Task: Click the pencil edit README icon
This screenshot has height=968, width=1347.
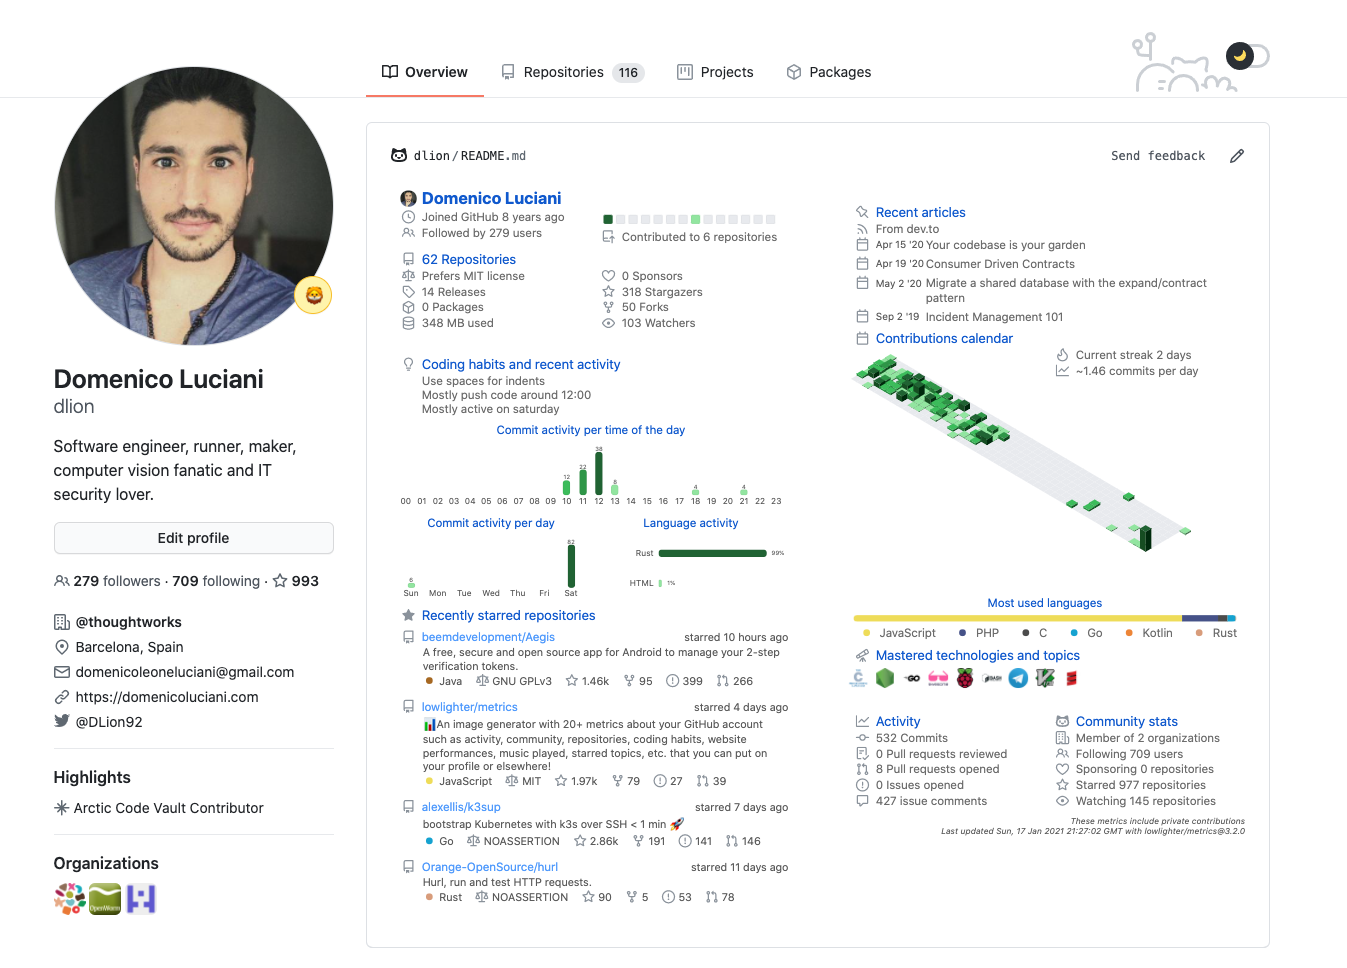Action: coord(1237,156)
